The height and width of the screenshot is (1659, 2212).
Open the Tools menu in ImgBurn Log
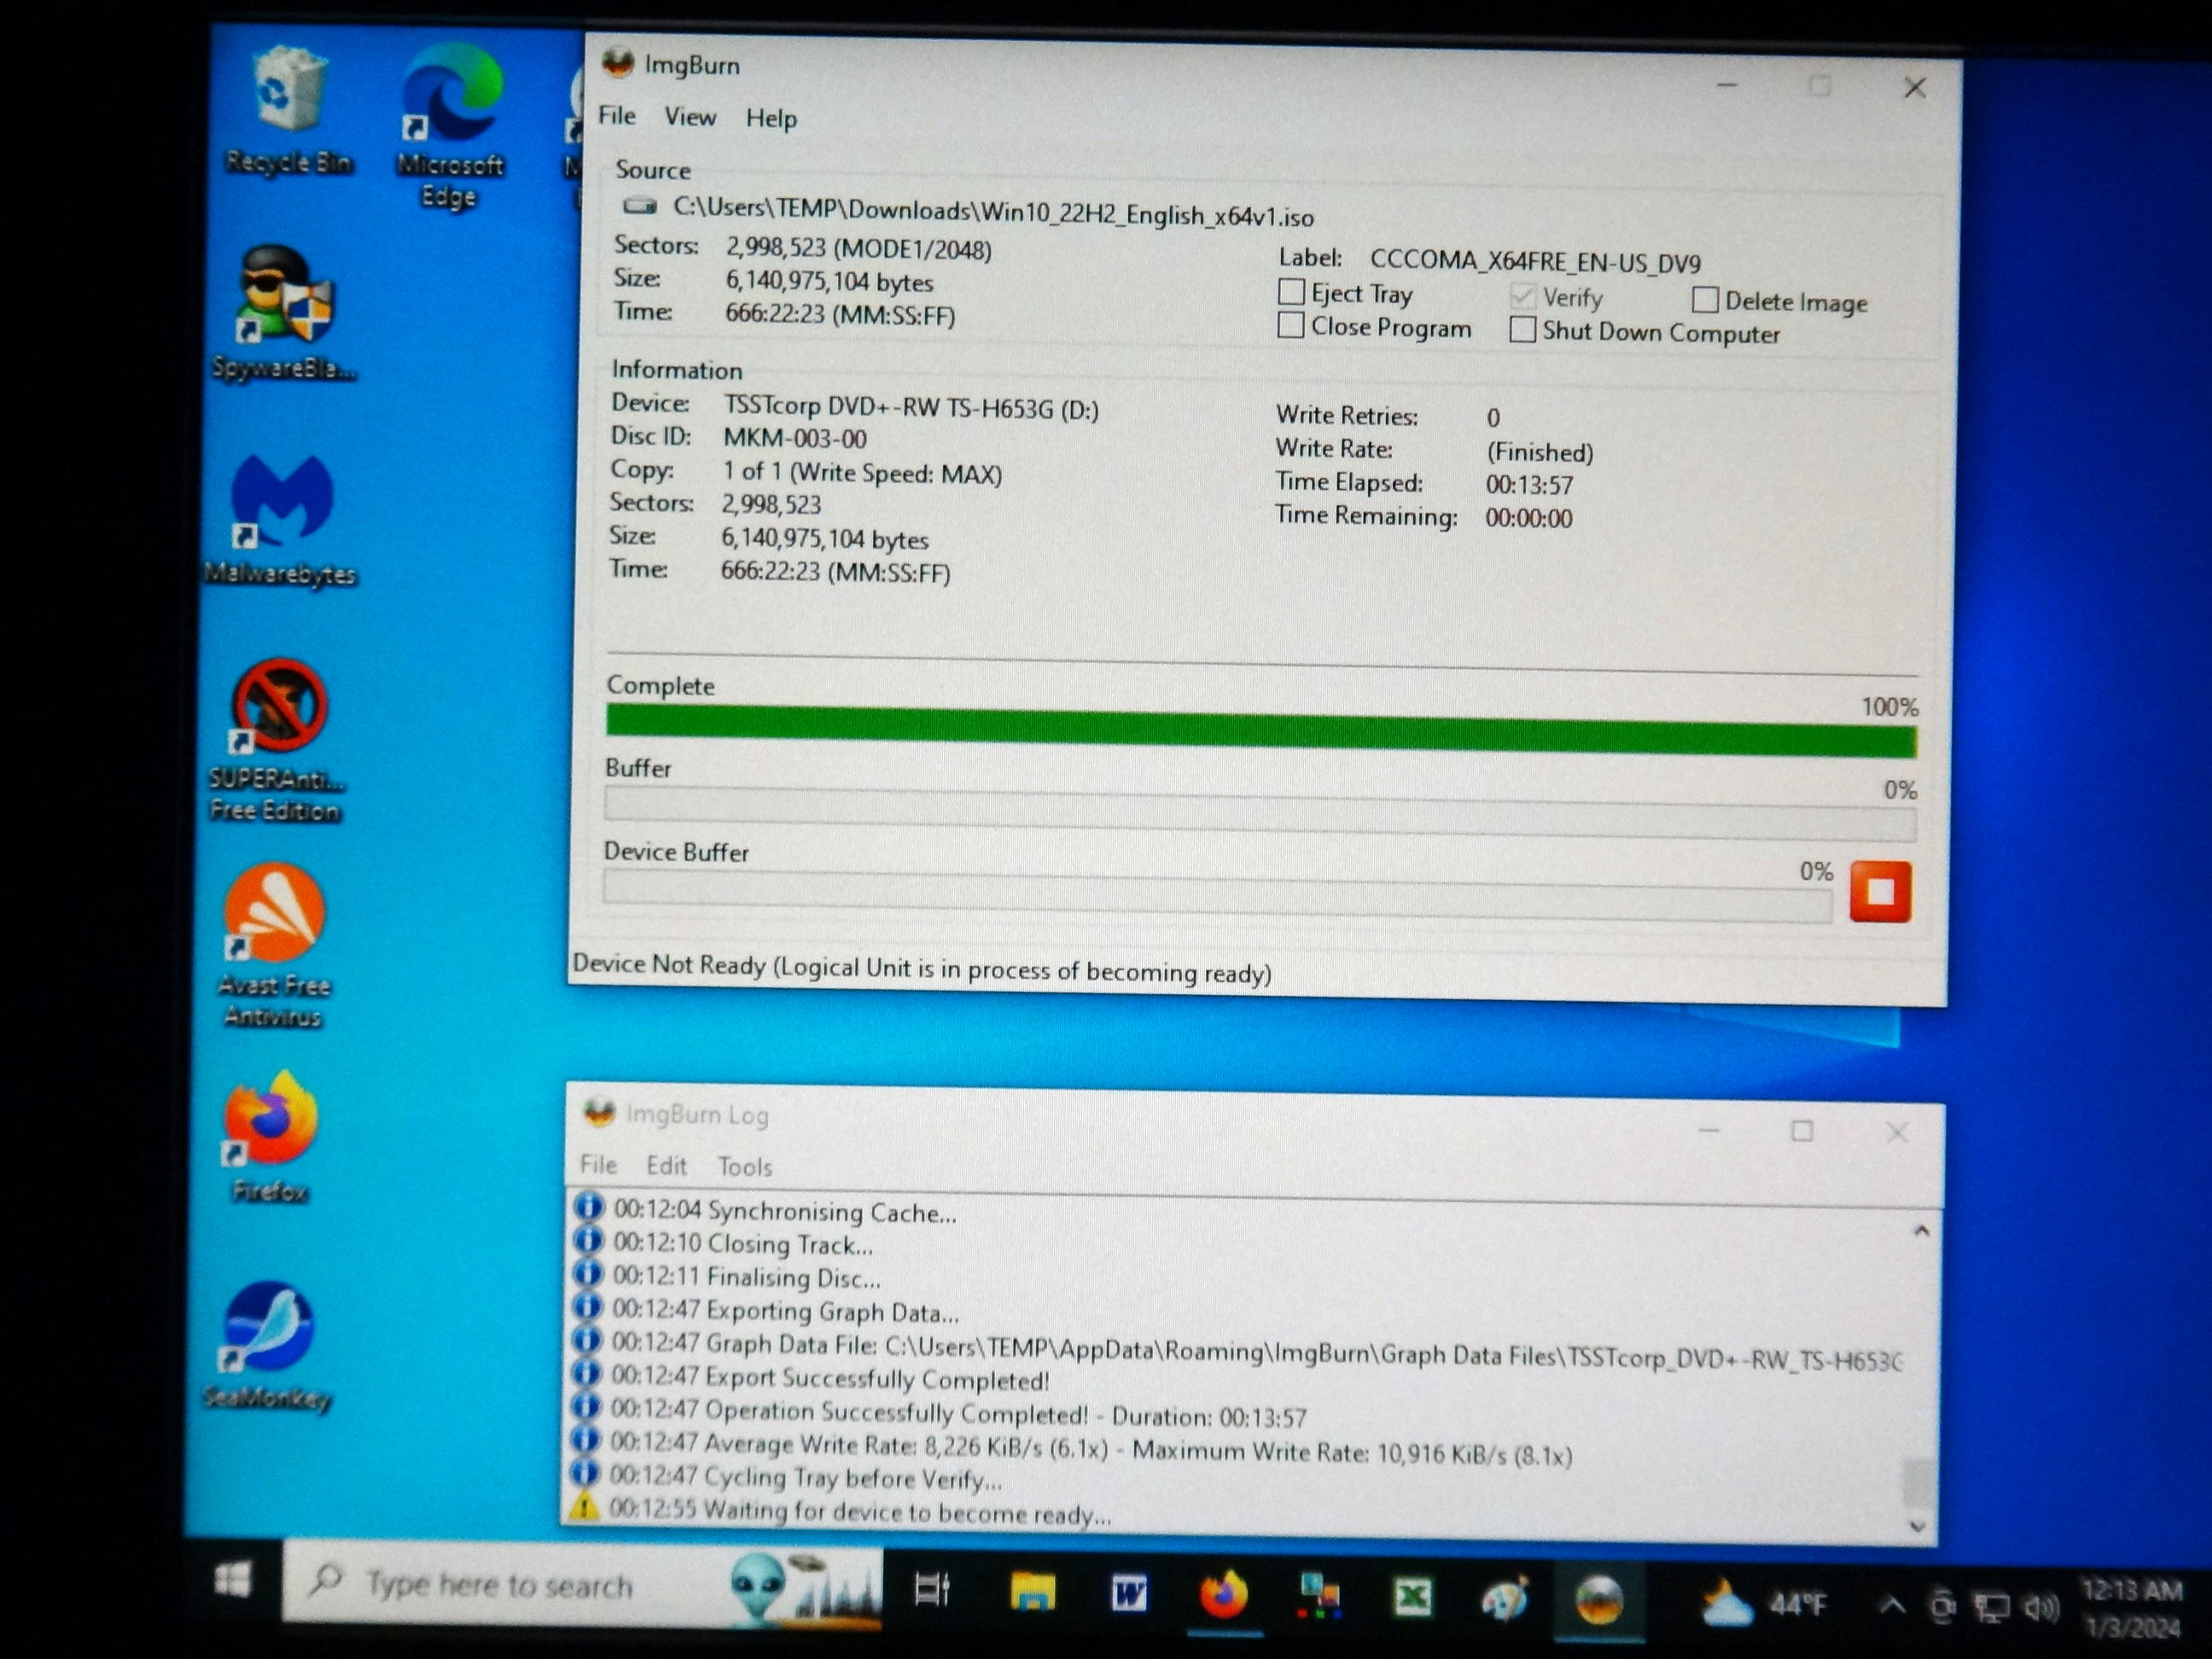745,1166
